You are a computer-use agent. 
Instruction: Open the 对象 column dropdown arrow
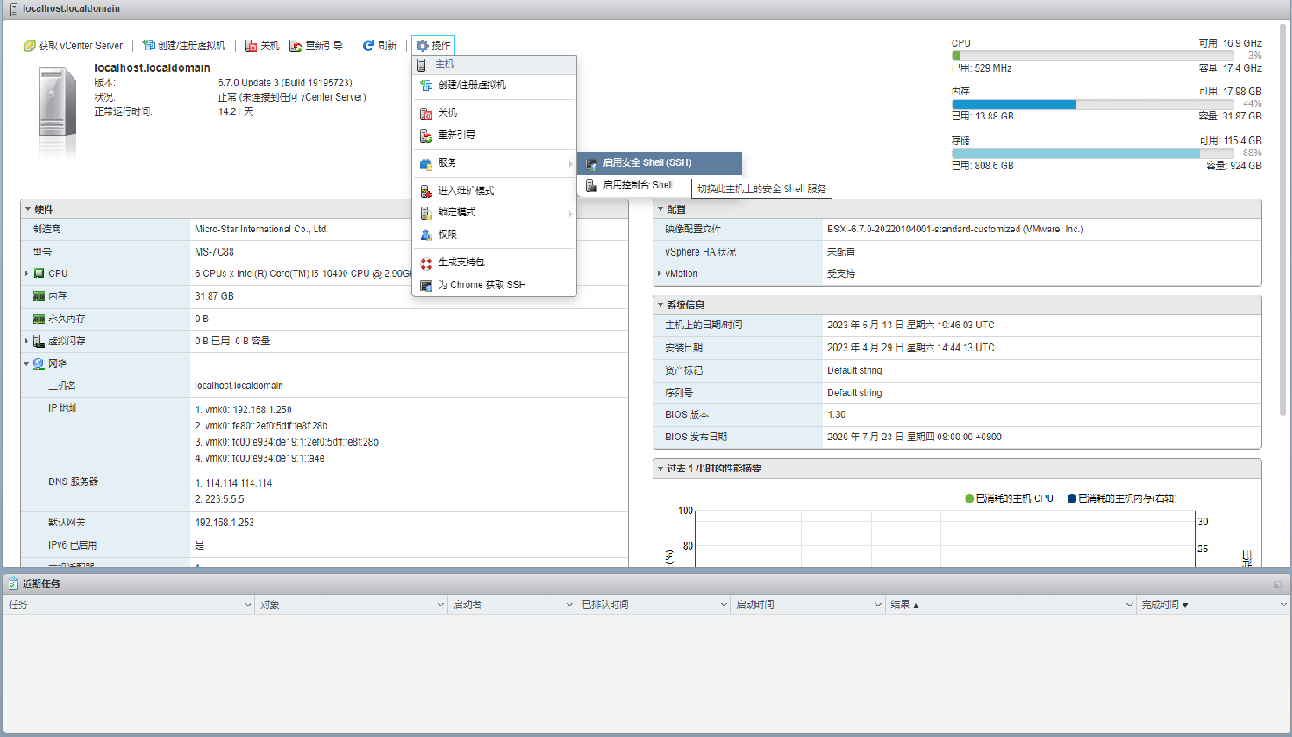click(440, 605)
